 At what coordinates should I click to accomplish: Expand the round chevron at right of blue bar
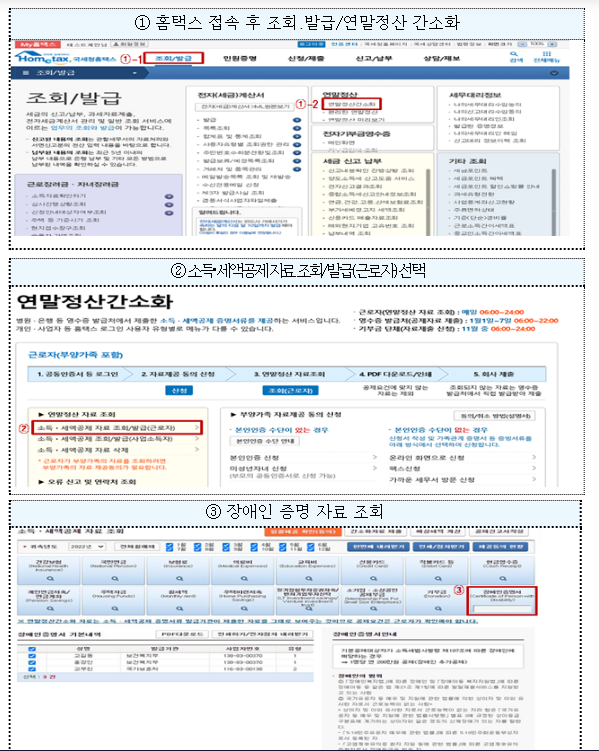click(554, 73)
